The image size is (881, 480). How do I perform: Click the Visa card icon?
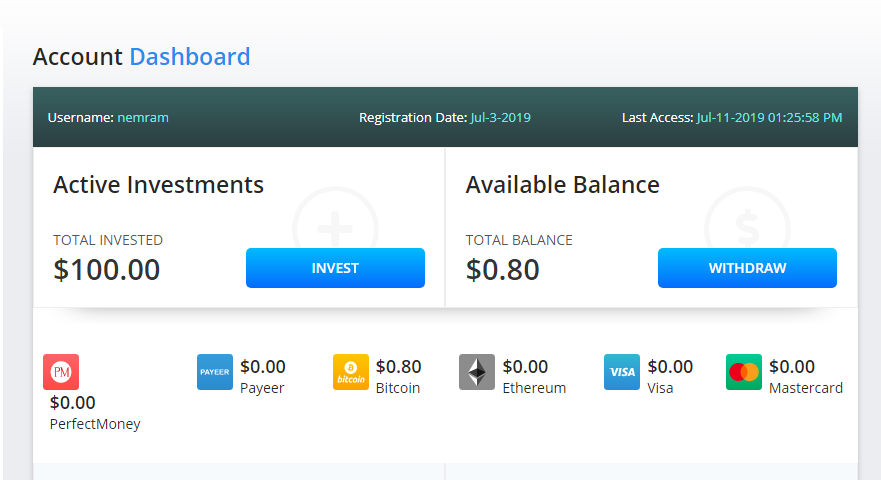pyautogui.click(x=622, y=372)
